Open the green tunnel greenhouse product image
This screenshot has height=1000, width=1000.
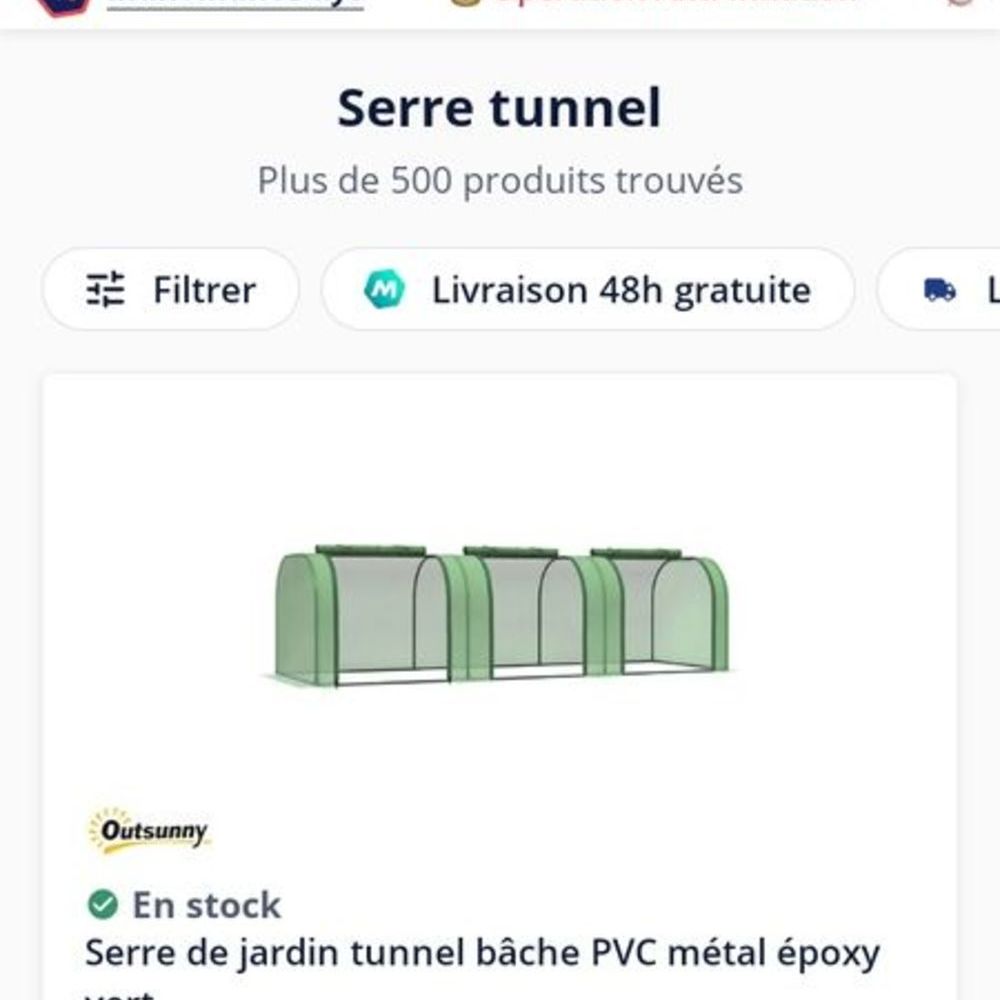point(500,615)
